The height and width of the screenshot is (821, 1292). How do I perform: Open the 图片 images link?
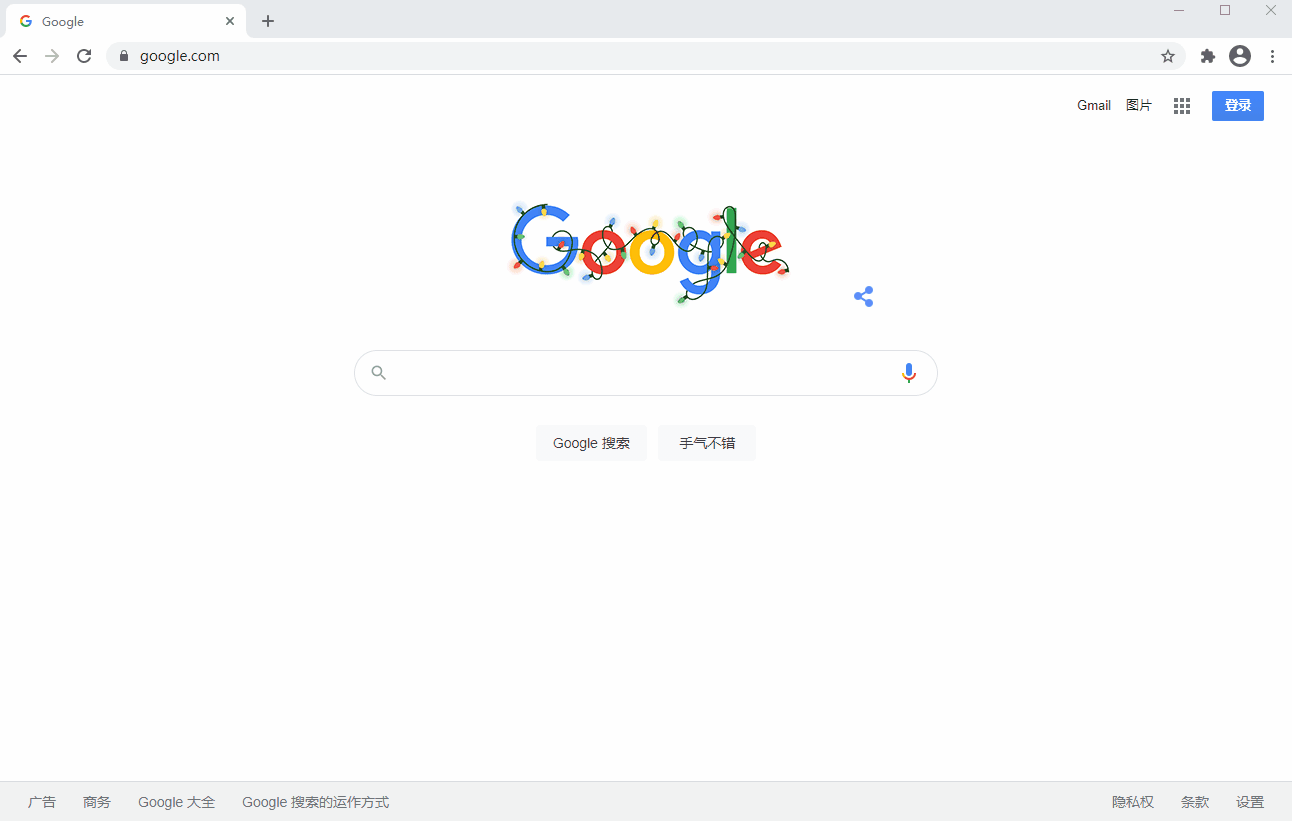[x=1139, y=105]
